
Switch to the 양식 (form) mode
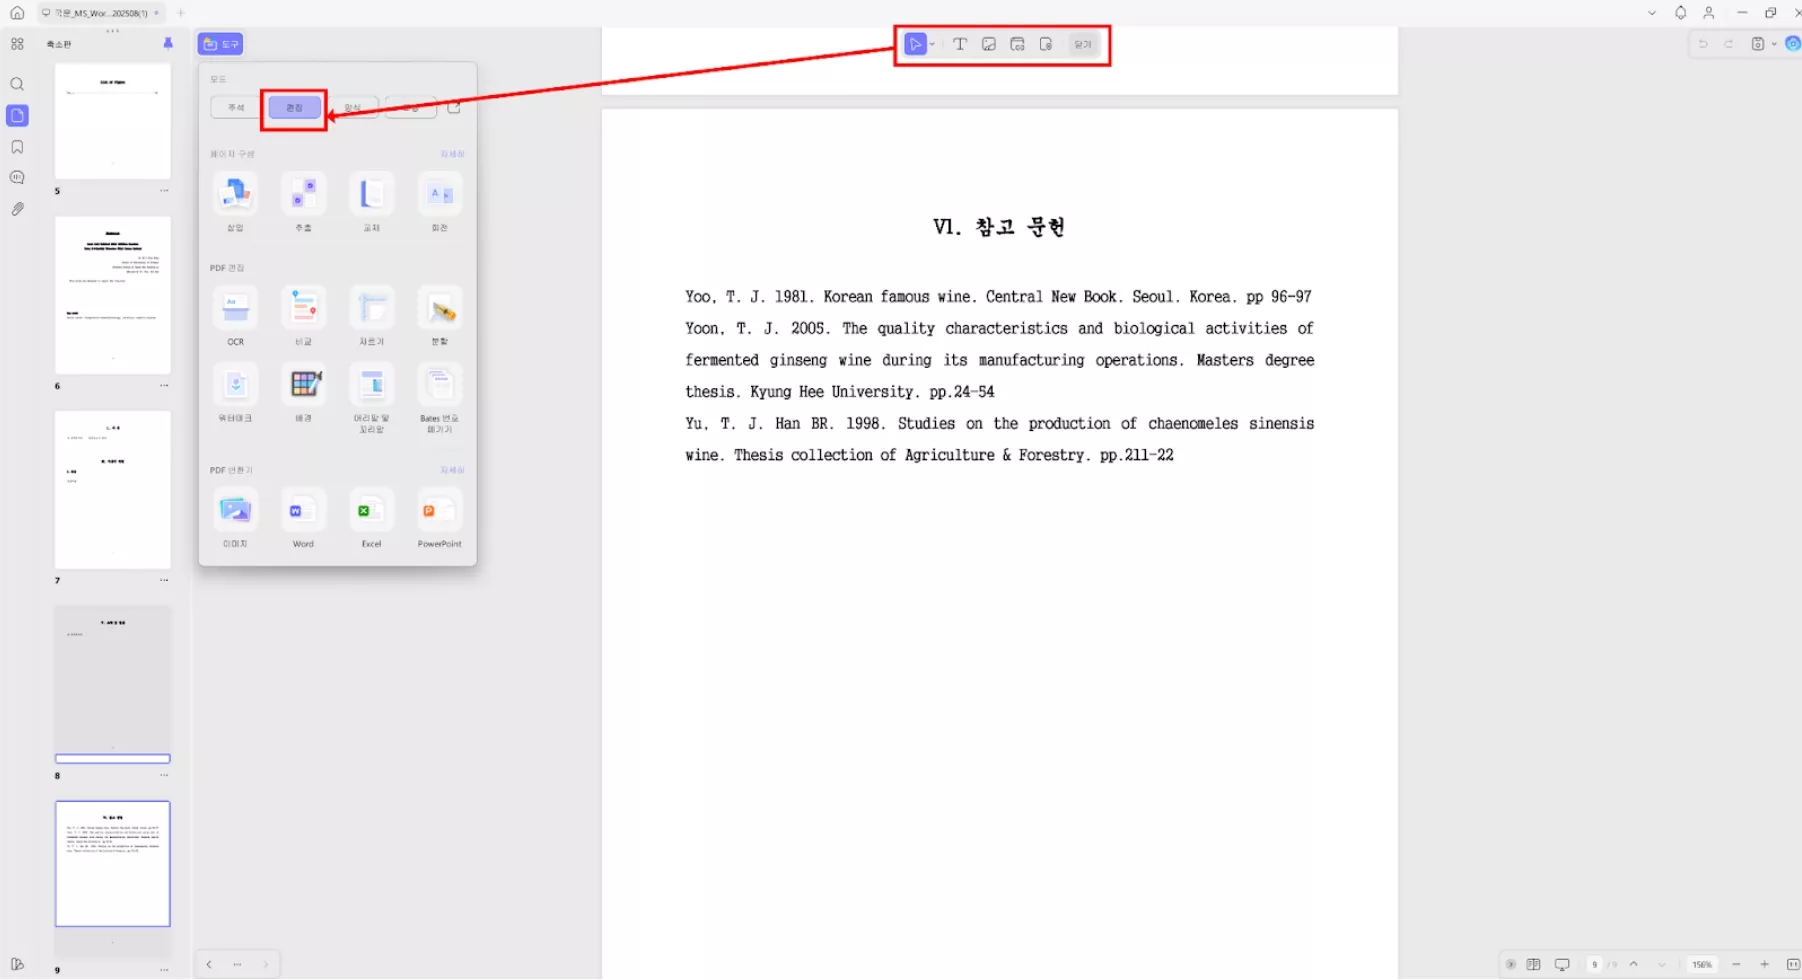352,107
